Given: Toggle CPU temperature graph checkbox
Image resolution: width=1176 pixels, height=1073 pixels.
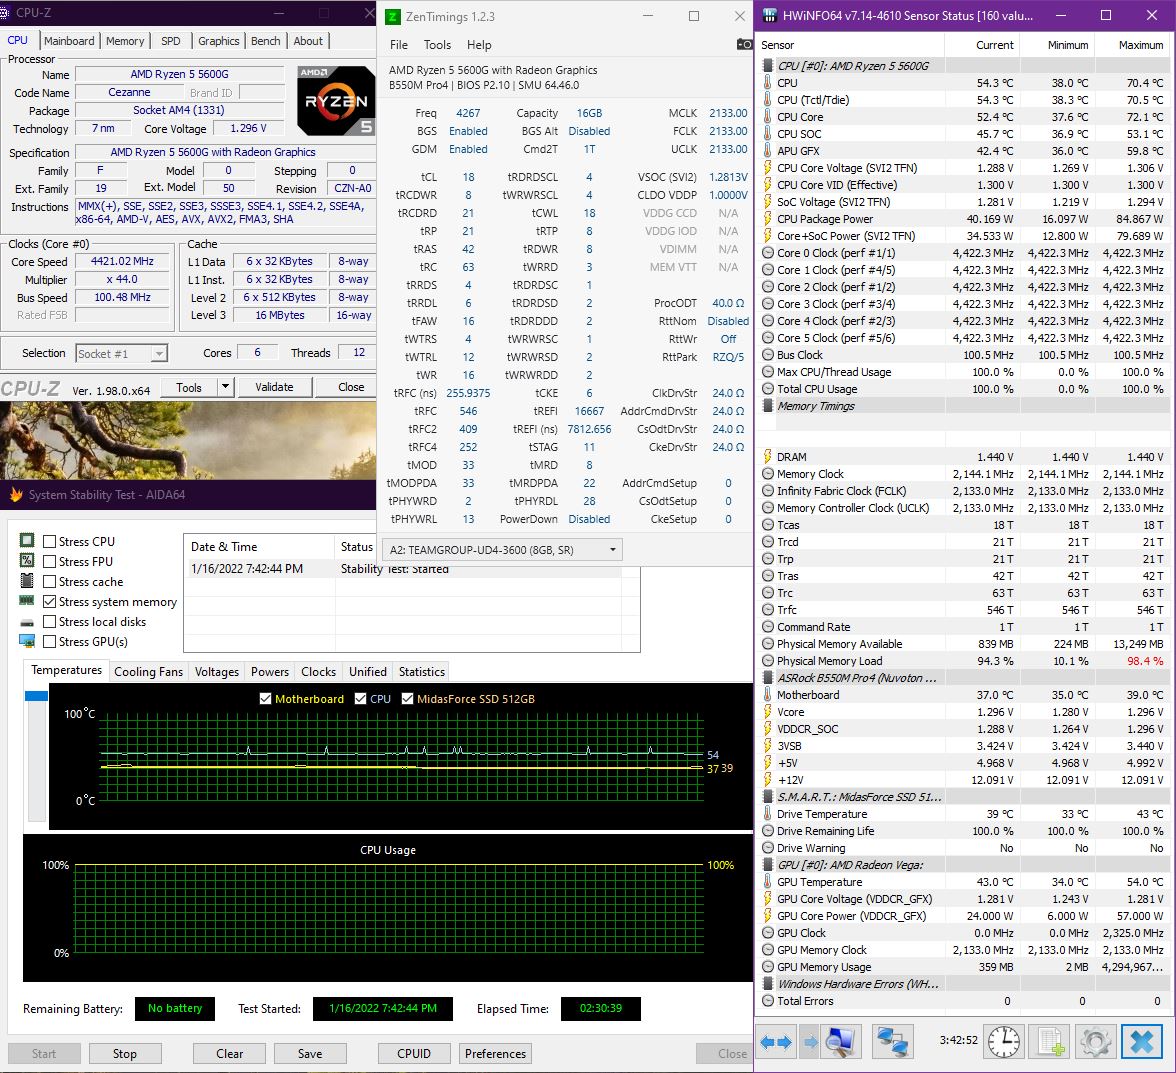Looking at the screenshot, I should [361, 699].
